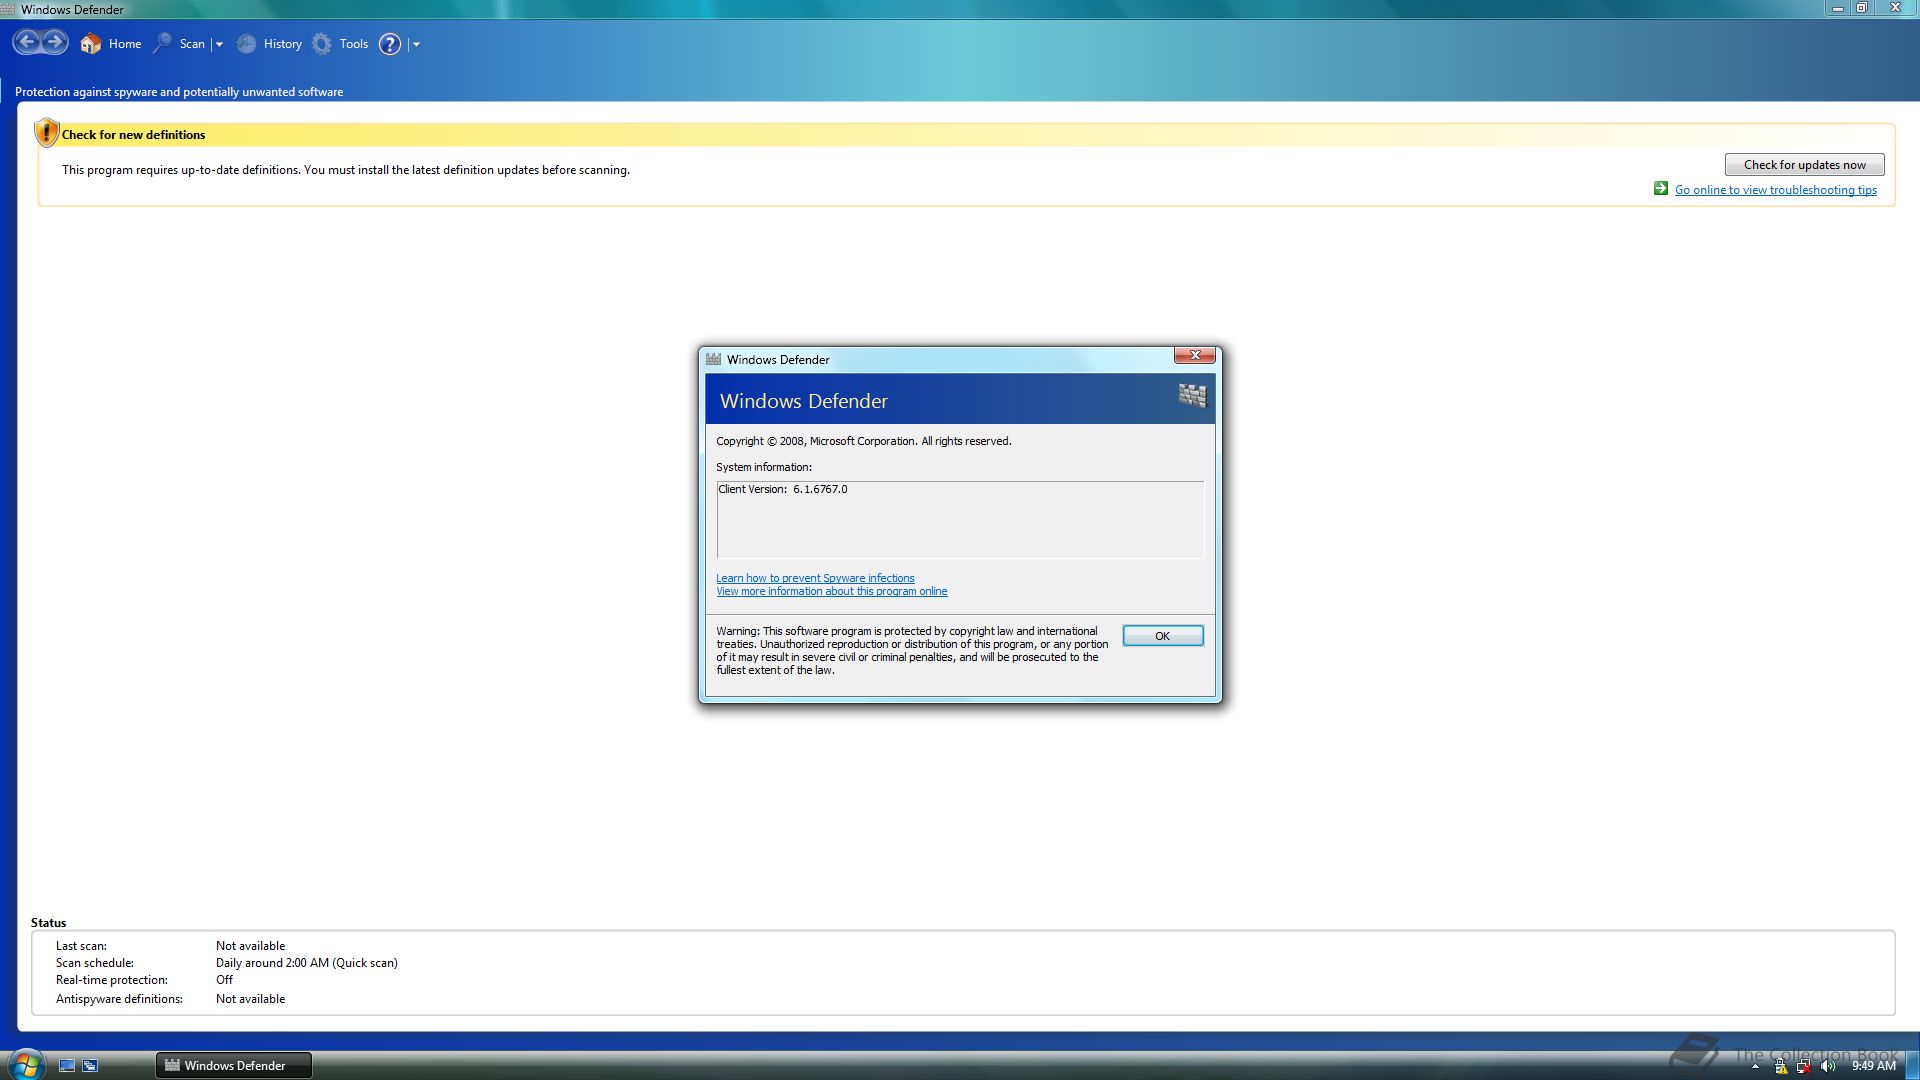Expand the Scan options dropdown arrow

pyautogui.click(x=219, y=44)
